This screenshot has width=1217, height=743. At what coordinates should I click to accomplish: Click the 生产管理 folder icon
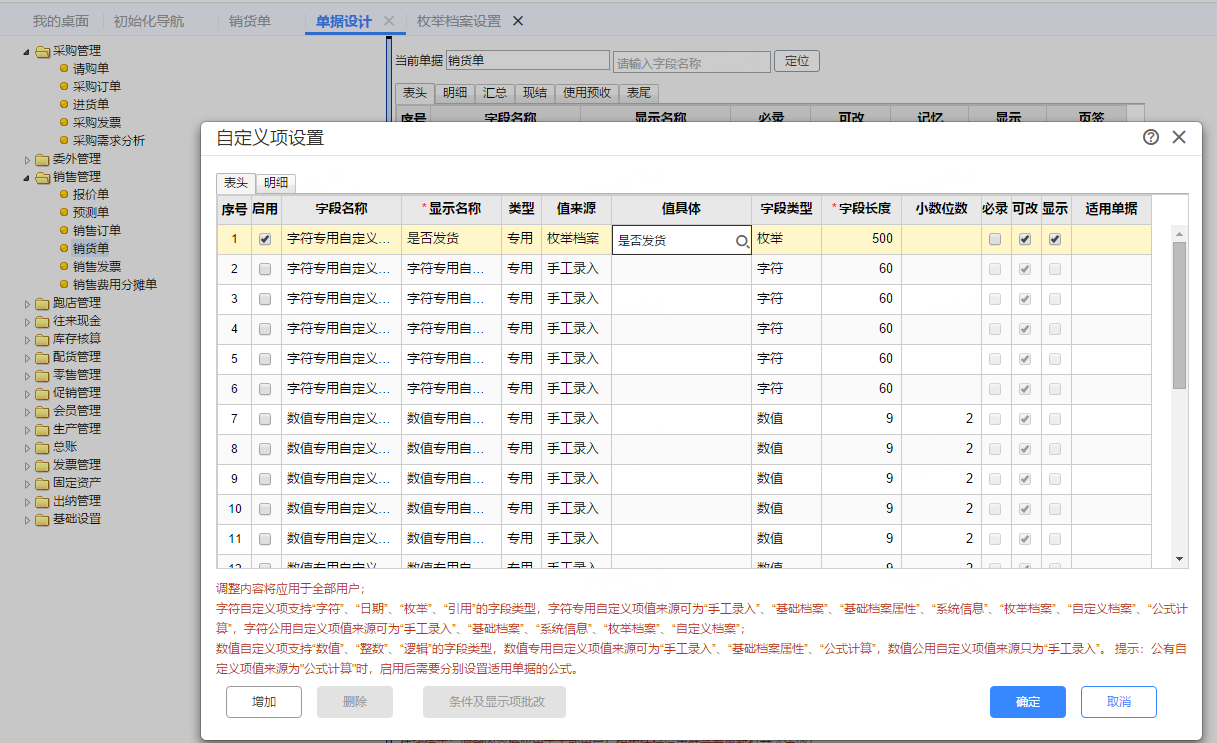(42, 429)
